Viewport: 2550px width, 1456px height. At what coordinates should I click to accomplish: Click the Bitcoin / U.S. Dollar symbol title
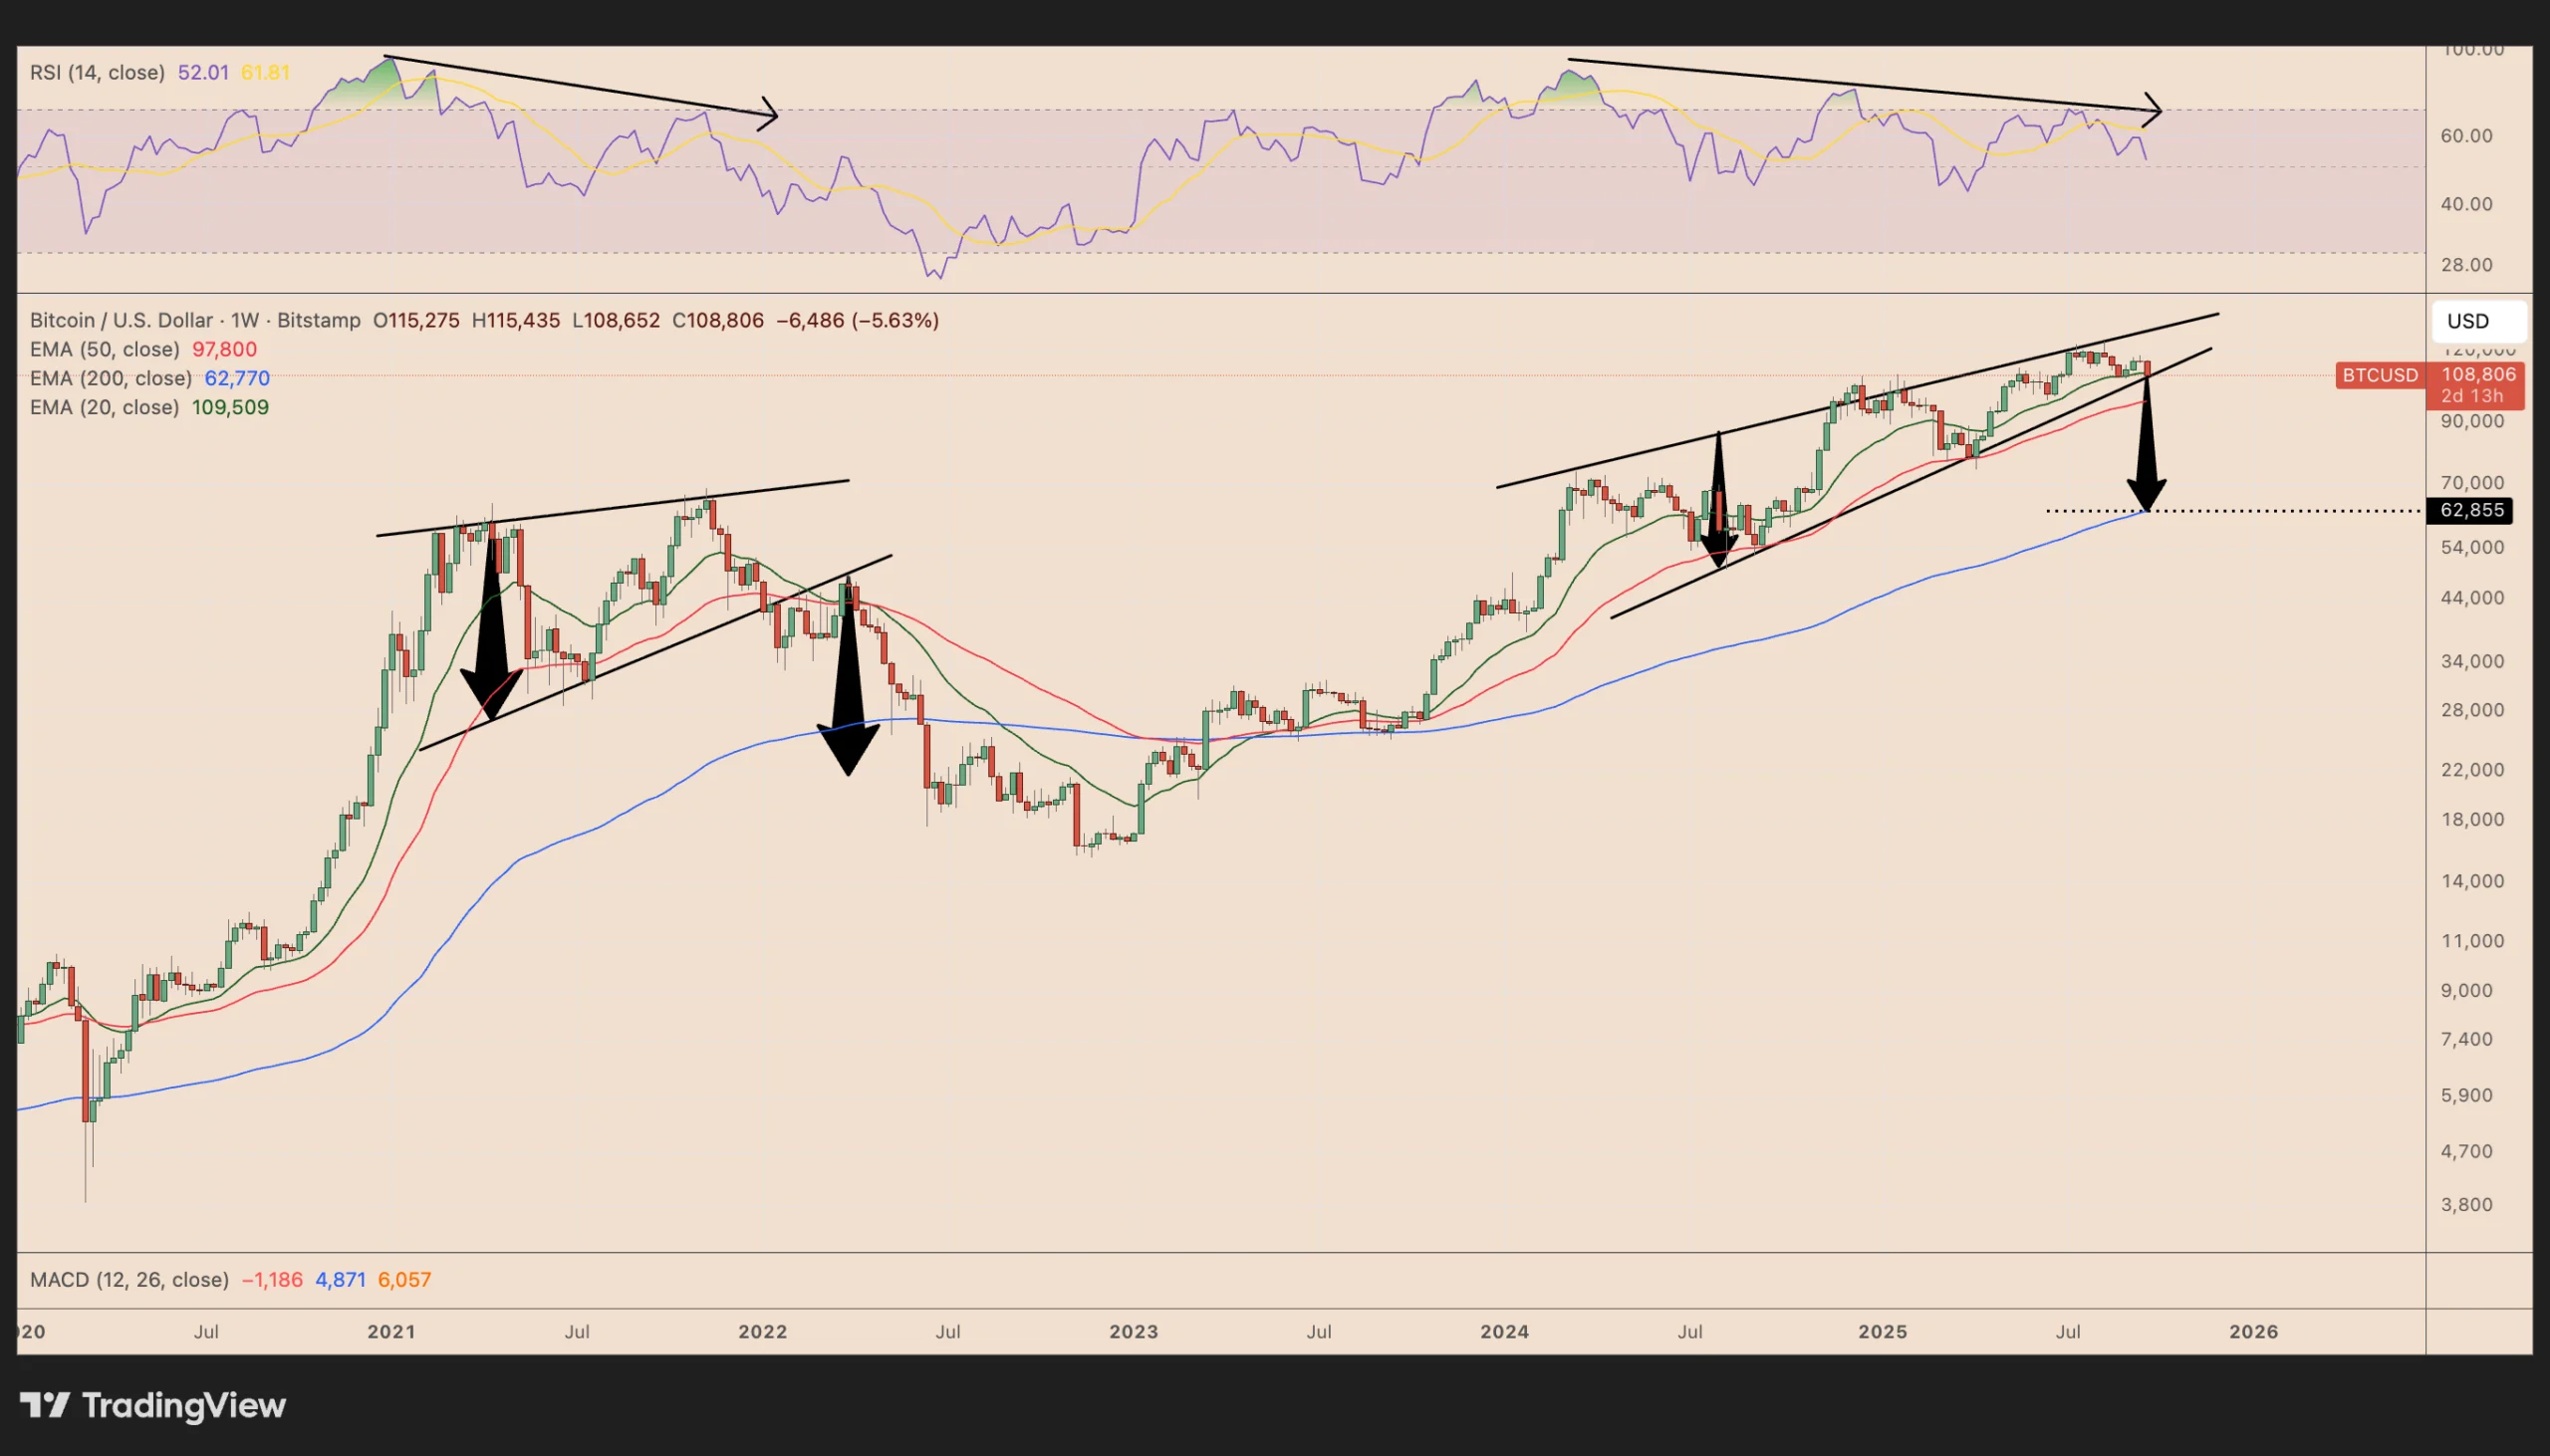tap(120, 321)
